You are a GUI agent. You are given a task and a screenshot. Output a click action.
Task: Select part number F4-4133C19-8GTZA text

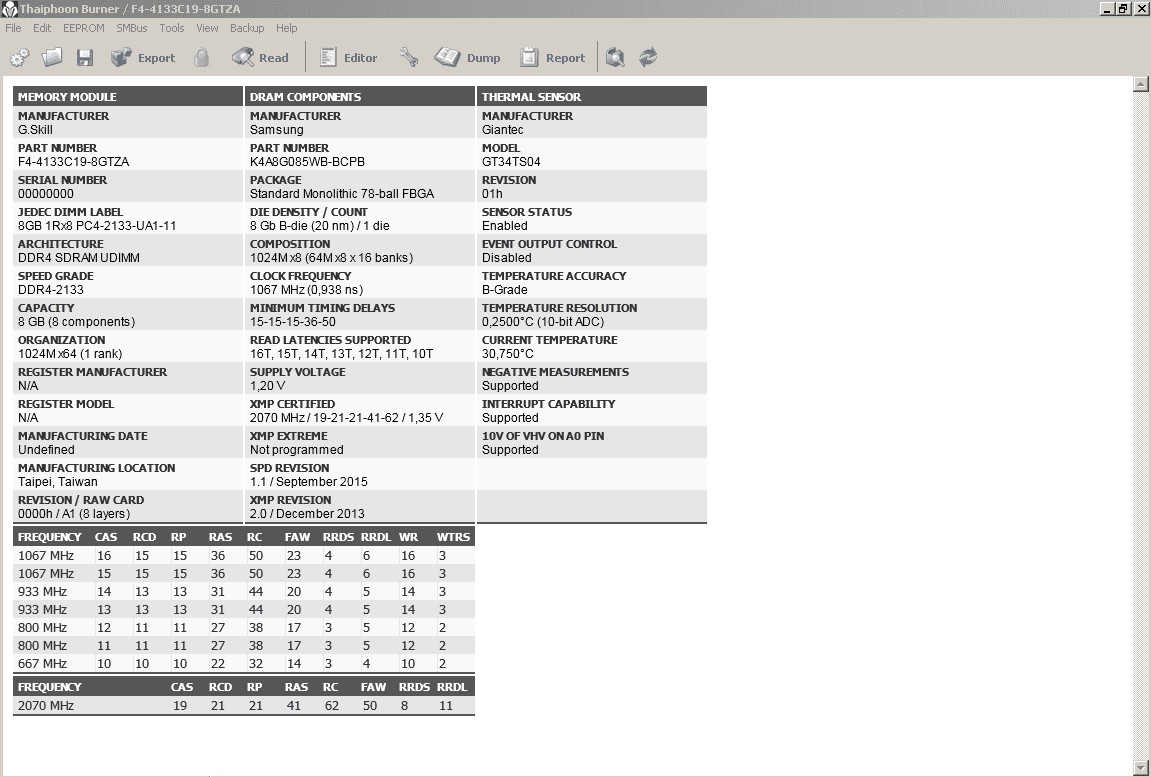[x=73, y=161]
